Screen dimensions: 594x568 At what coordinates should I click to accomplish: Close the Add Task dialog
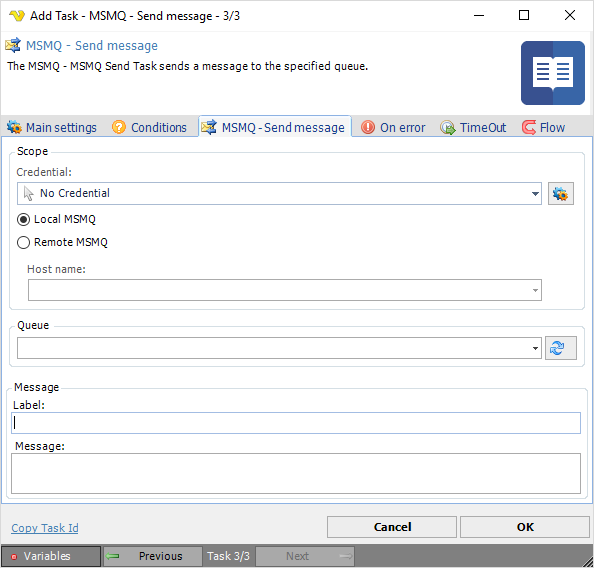[570, 15]
